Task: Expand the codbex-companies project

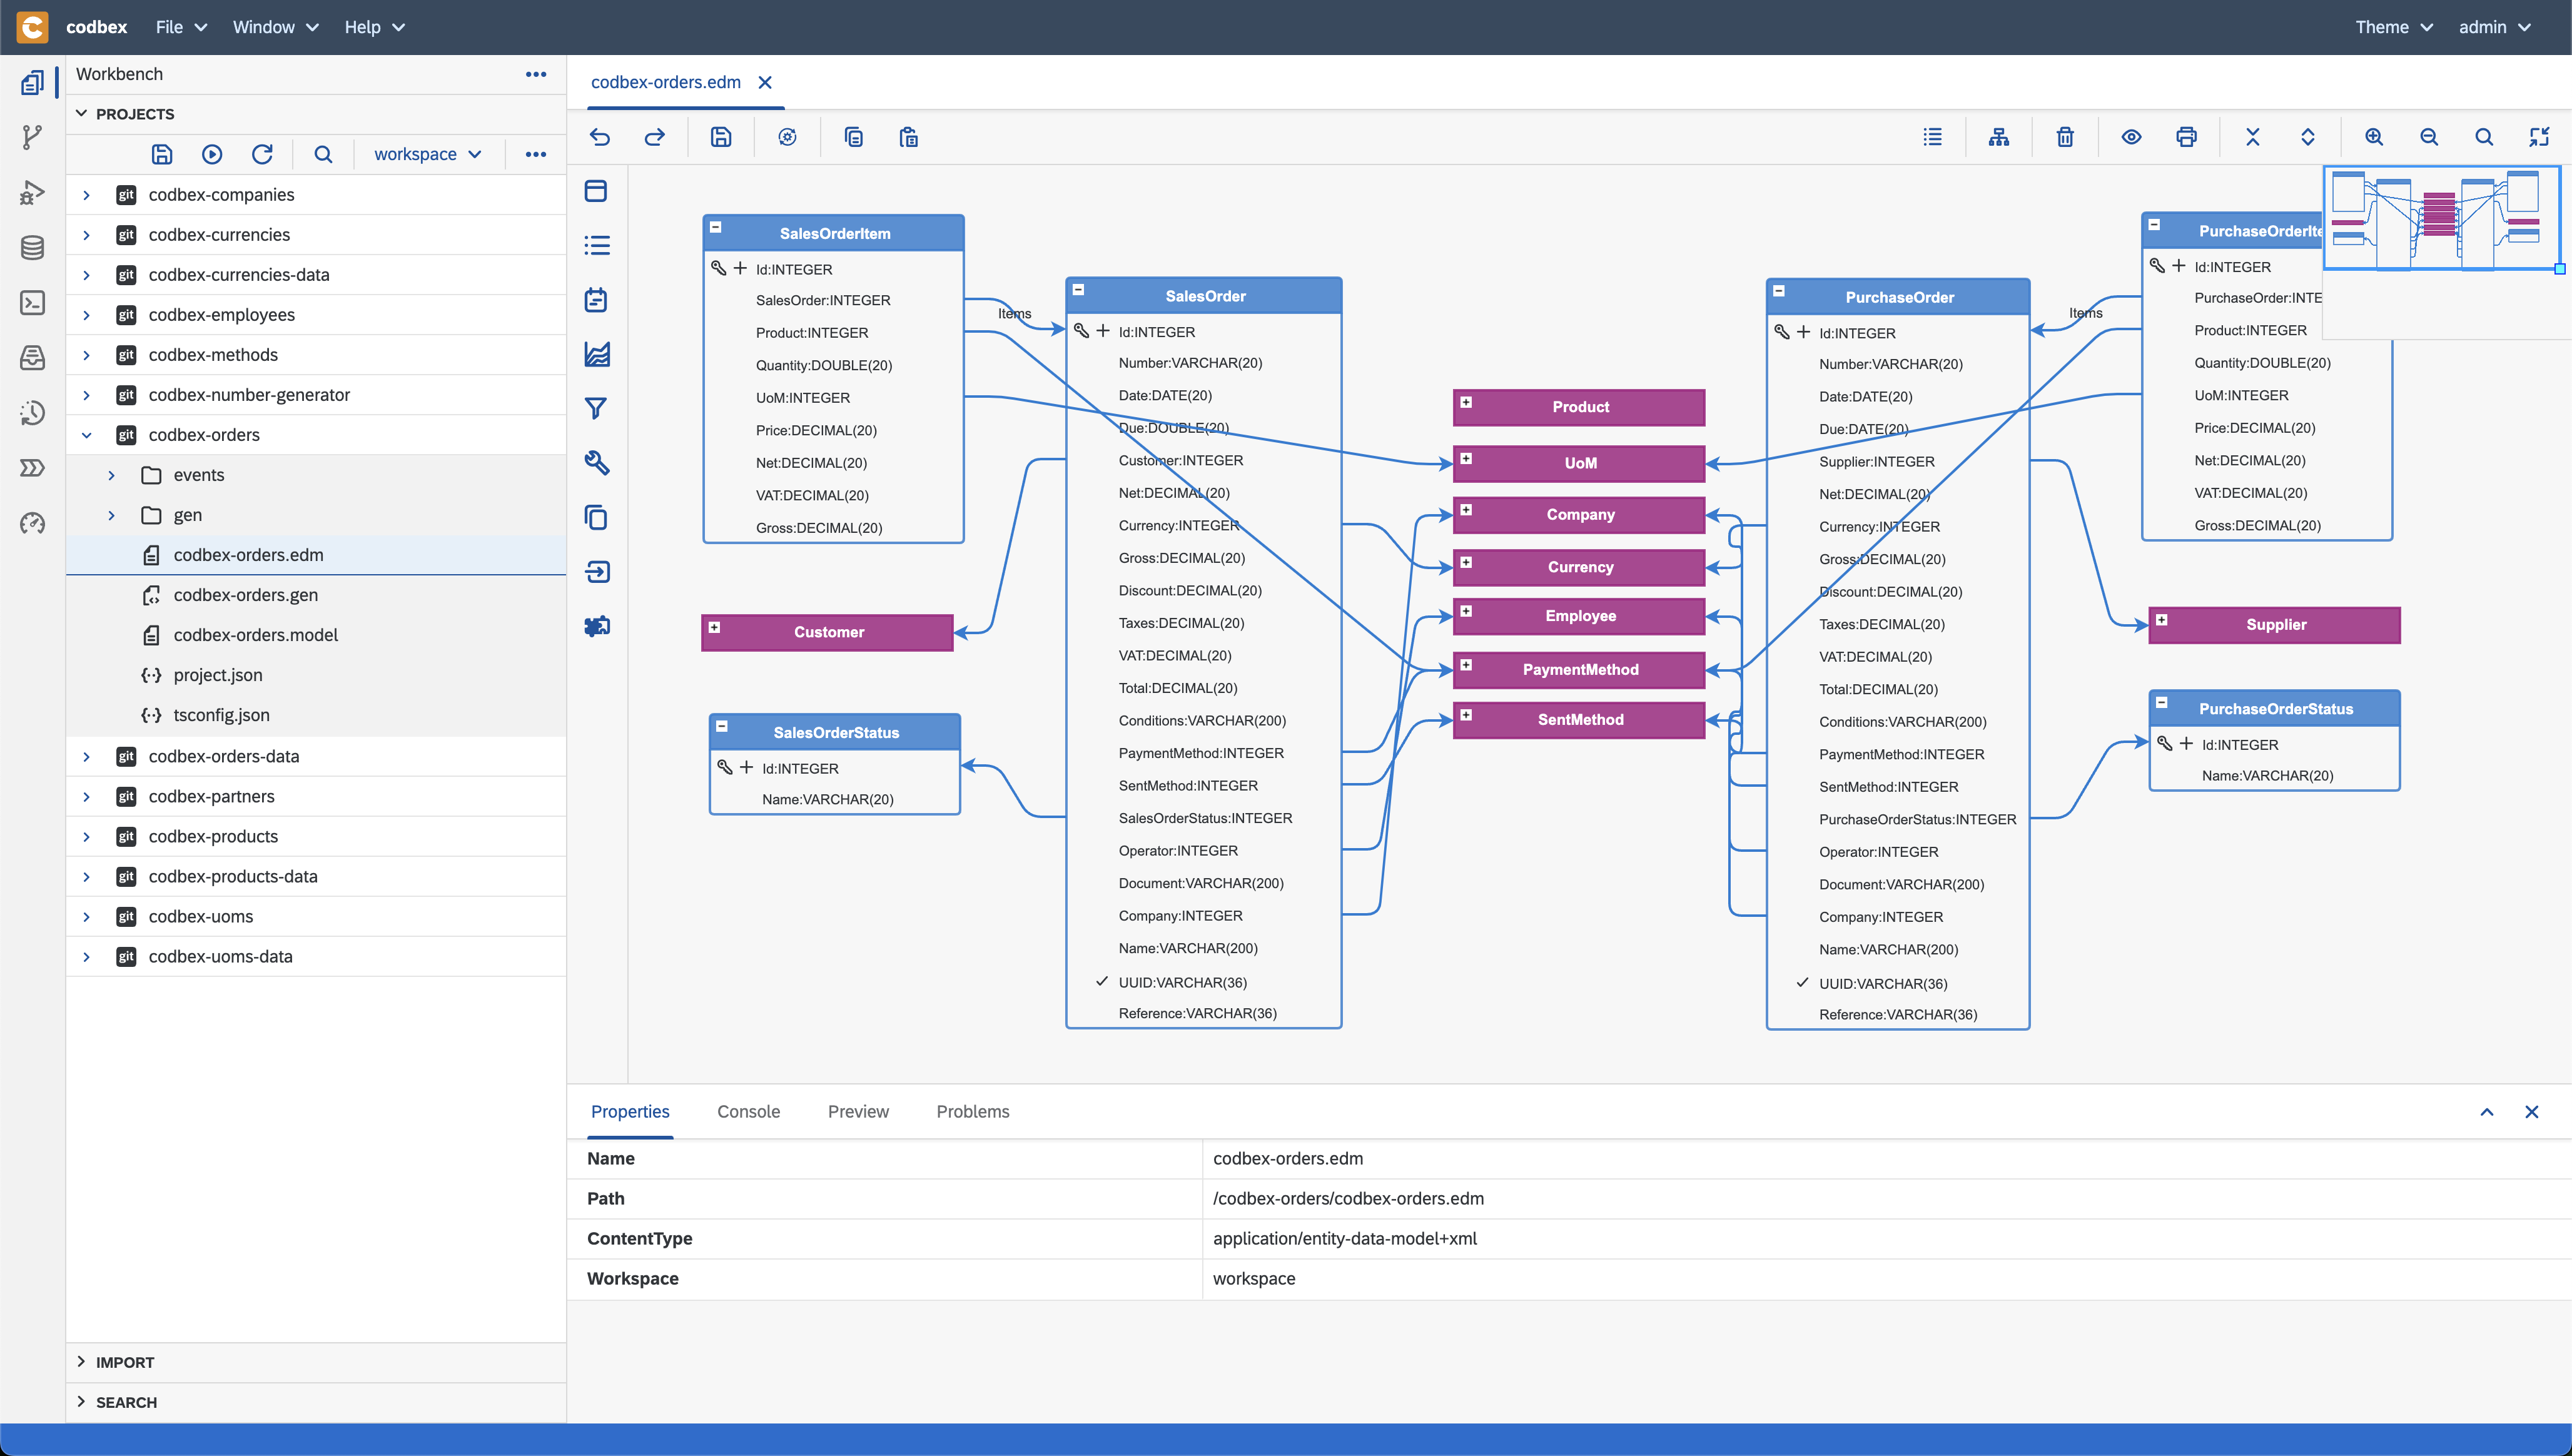Action: click(x=87, y=195)
